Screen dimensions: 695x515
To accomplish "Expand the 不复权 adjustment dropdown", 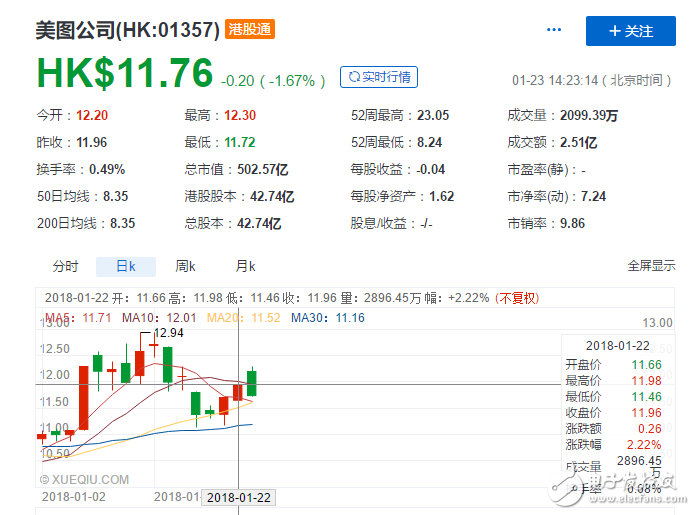I will [518, 298].
